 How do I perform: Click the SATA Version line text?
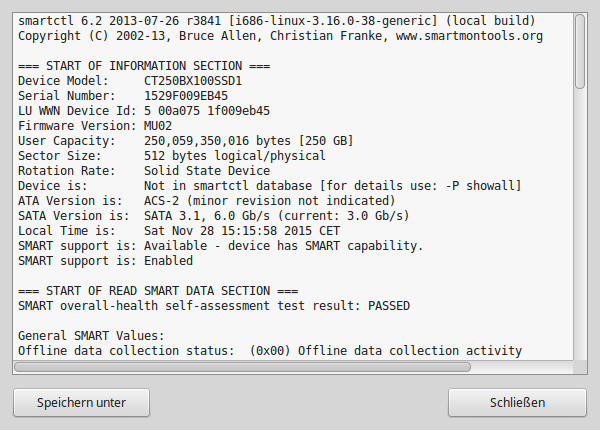click(214, 216)
